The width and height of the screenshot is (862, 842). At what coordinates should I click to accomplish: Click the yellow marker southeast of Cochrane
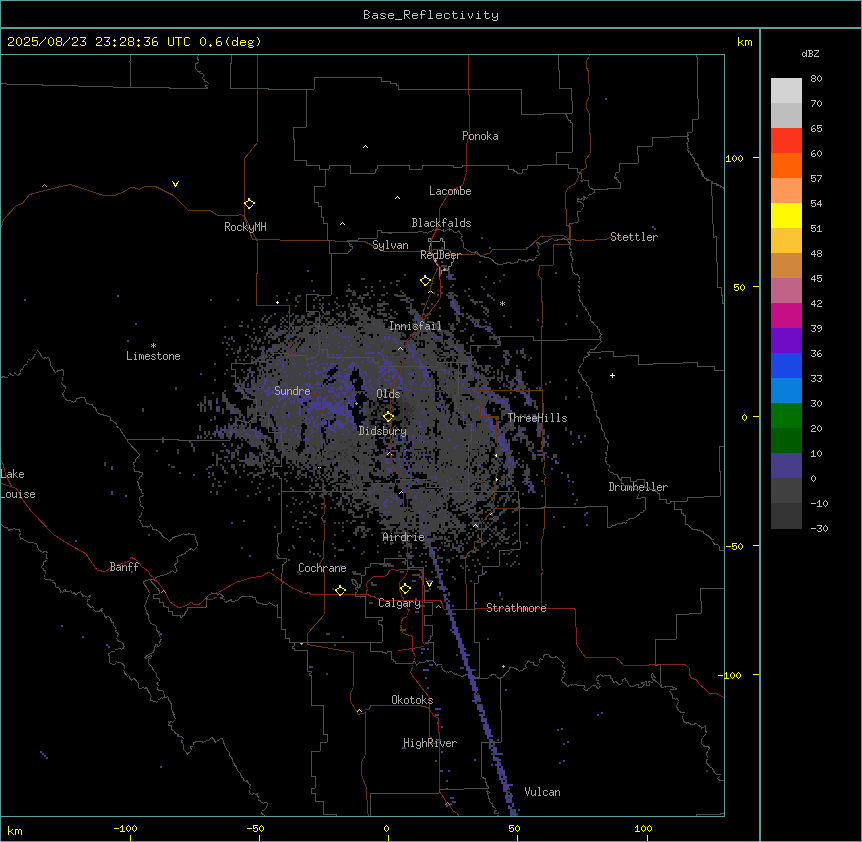coord(340,590)
